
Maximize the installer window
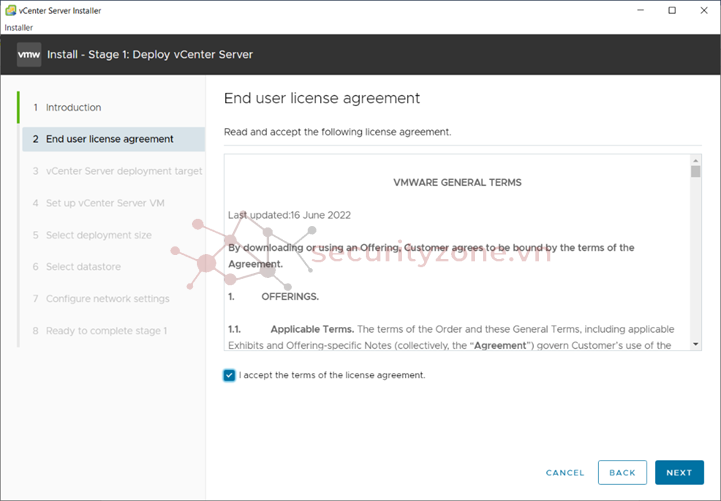[672, 10]
